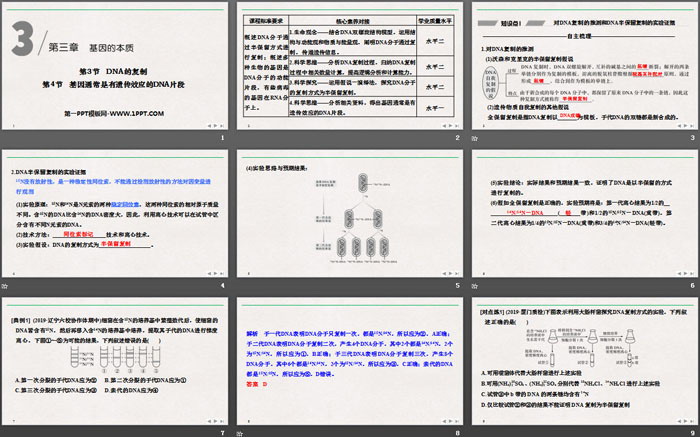Viewport: 700px width, 437px height.
Task: Click the last-slide arrow icon on slide 1
Action: pos(221,126)
